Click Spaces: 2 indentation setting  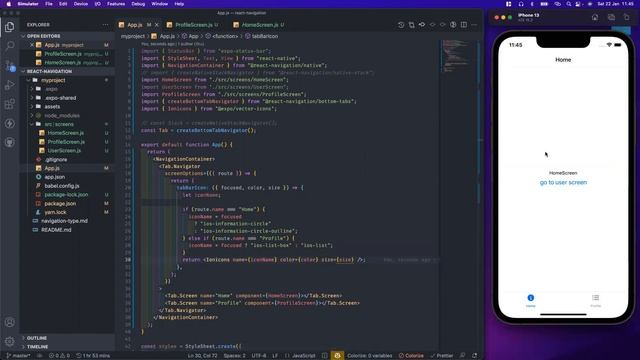click(235, 356)
